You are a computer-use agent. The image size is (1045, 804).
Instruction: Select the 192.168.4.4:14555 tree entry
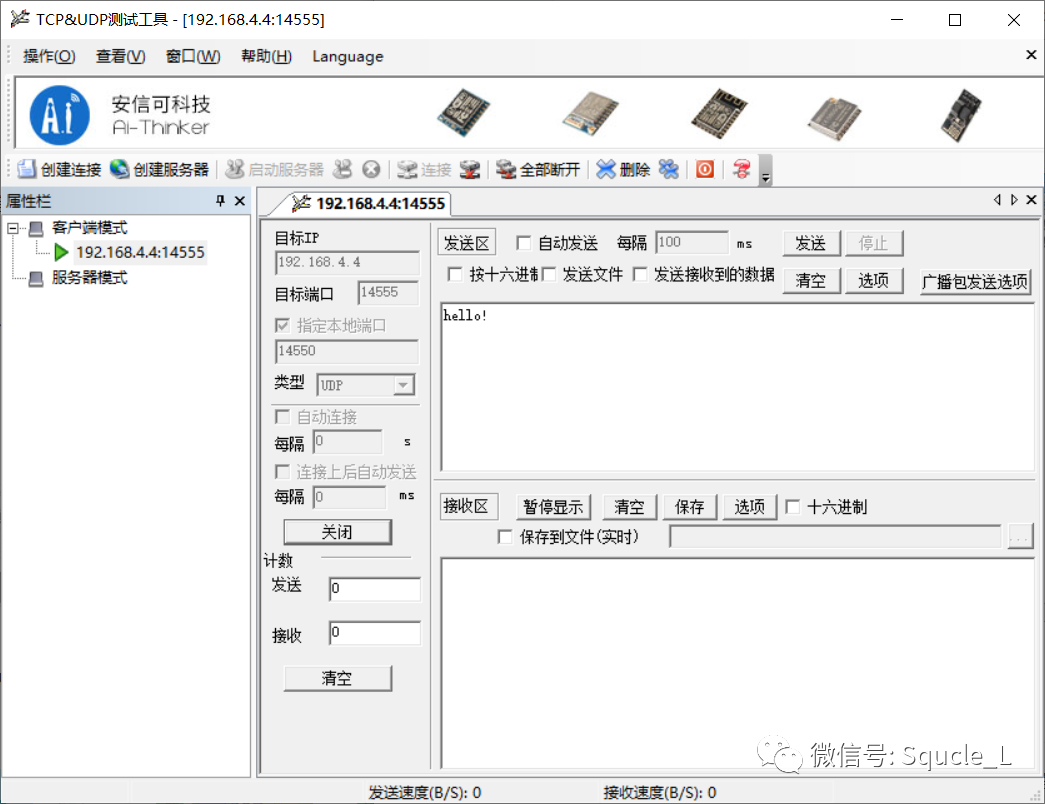pyautogui.click(x=140, y=252)
